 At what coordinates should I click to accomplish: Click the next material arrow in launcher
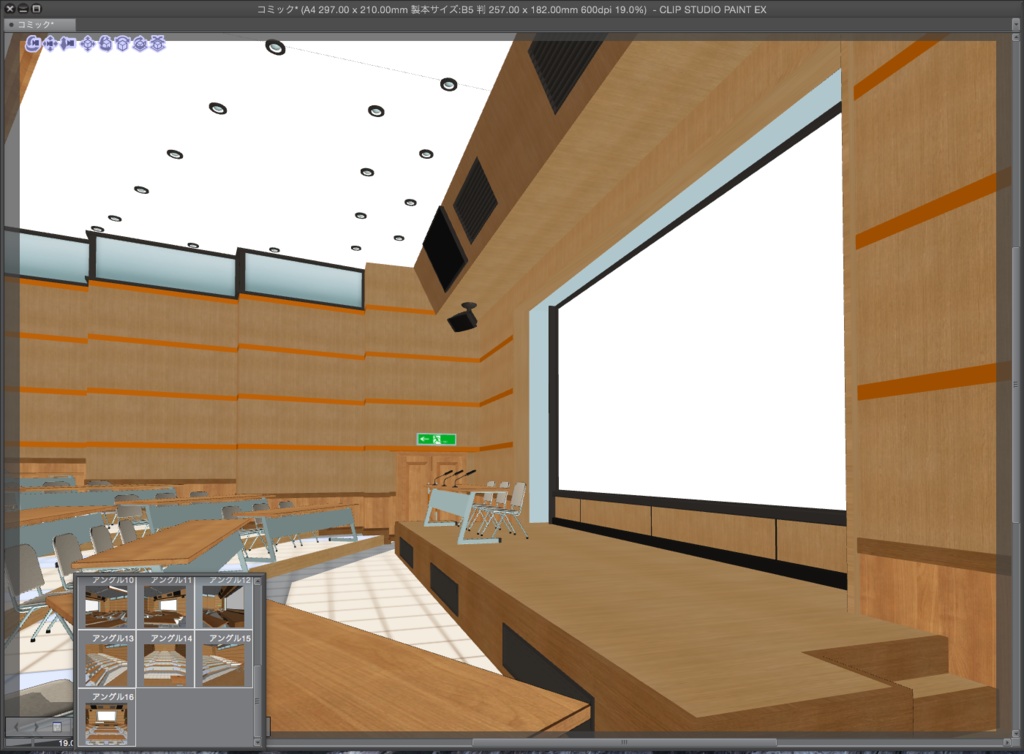point(37,726)
